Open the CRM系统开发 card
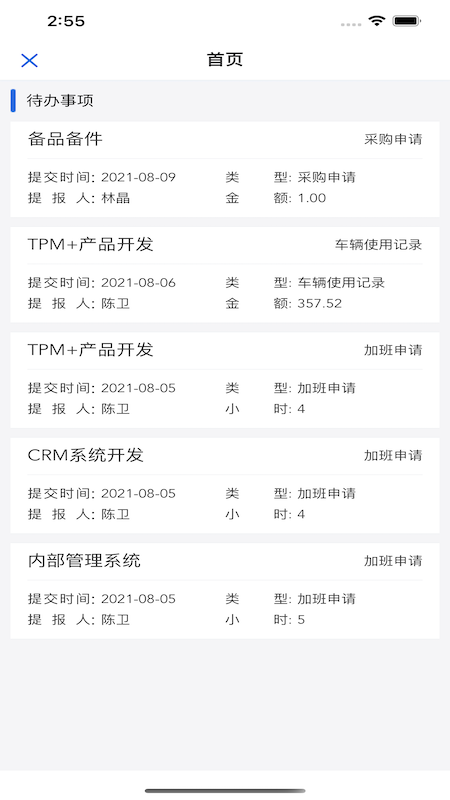 click(x=224, y=486)
